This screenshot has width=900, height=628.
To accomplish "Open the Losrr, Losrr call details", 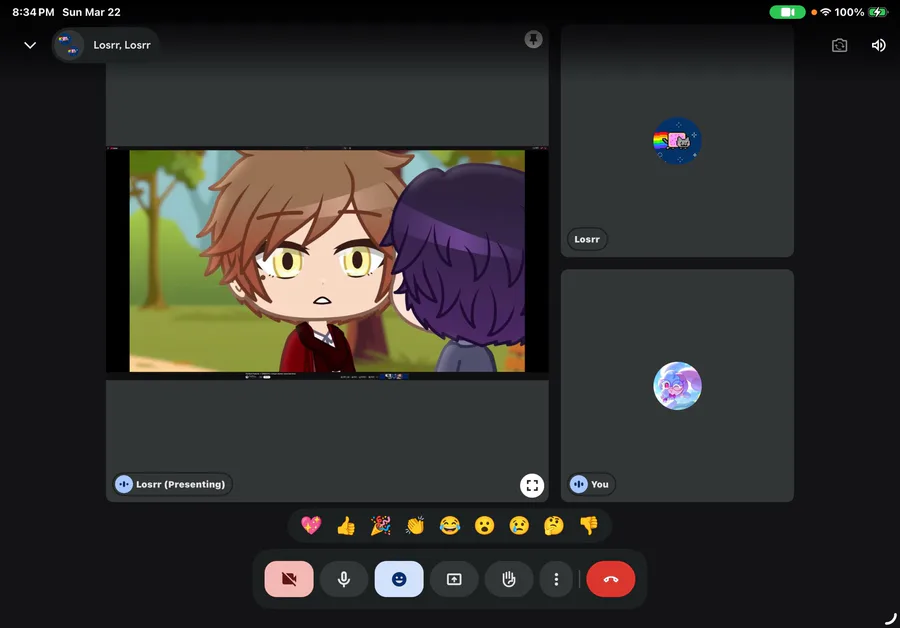I will pyautogui.click(x=105, y=45).
